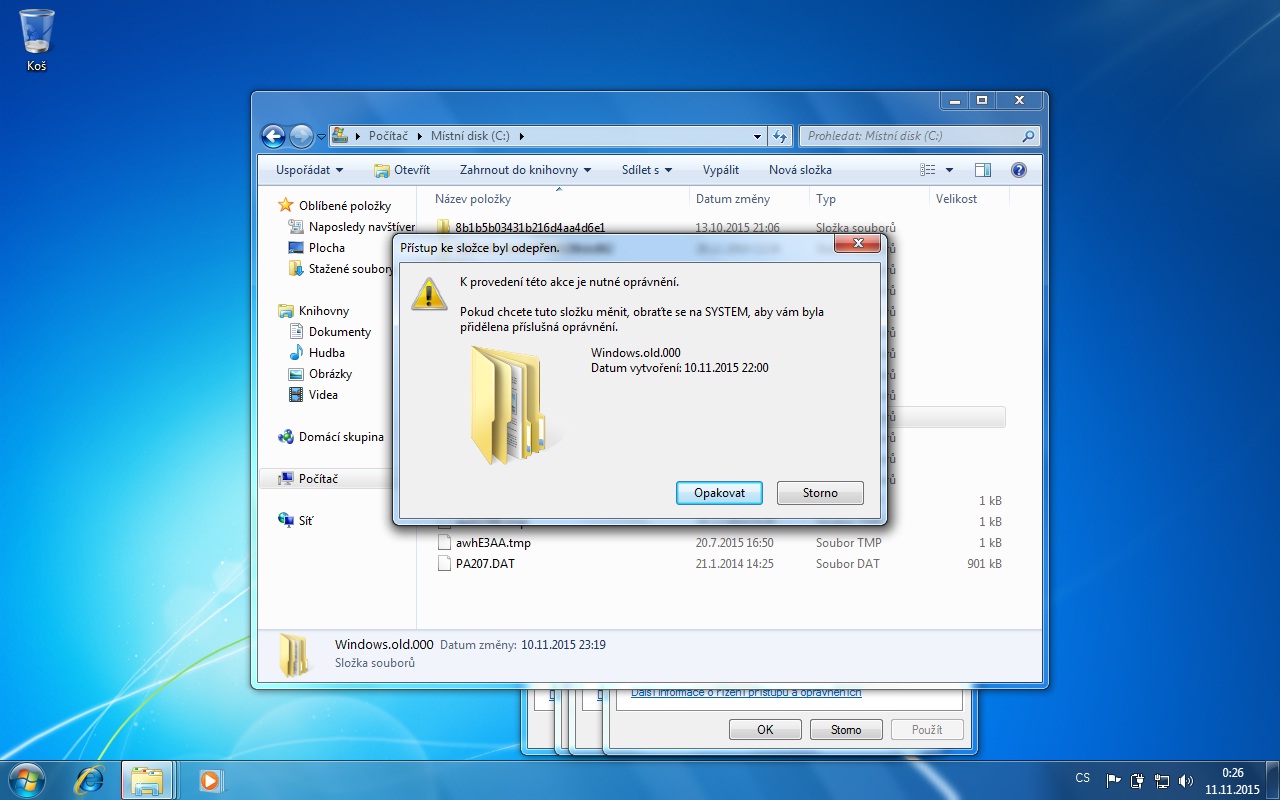
Task: Refresh the folder with the refresh icon
Action: (780, 136)
